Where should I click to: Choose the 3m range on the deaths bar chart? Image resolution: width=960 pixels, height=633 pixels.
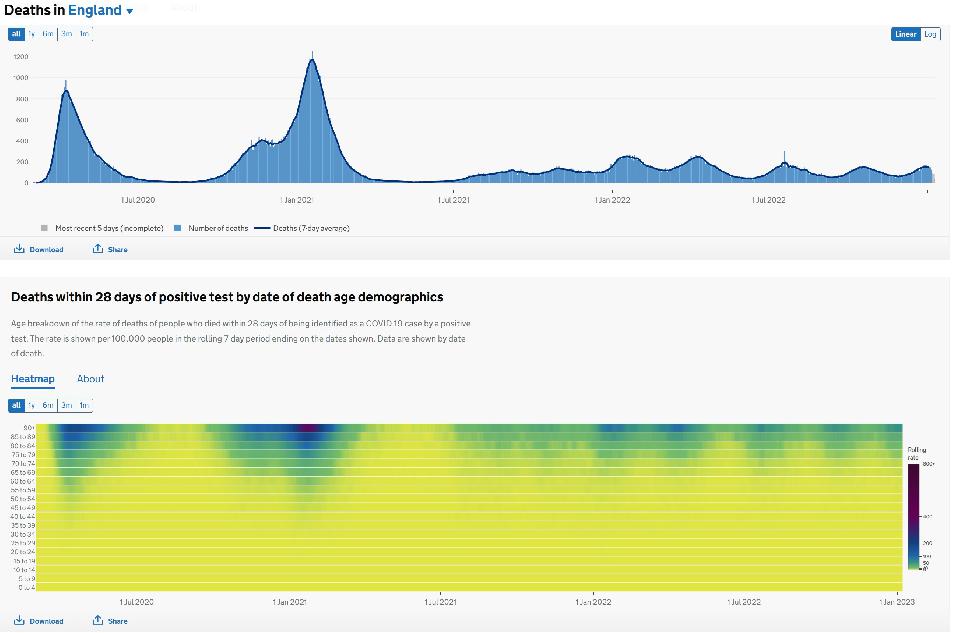pos(67,34)
